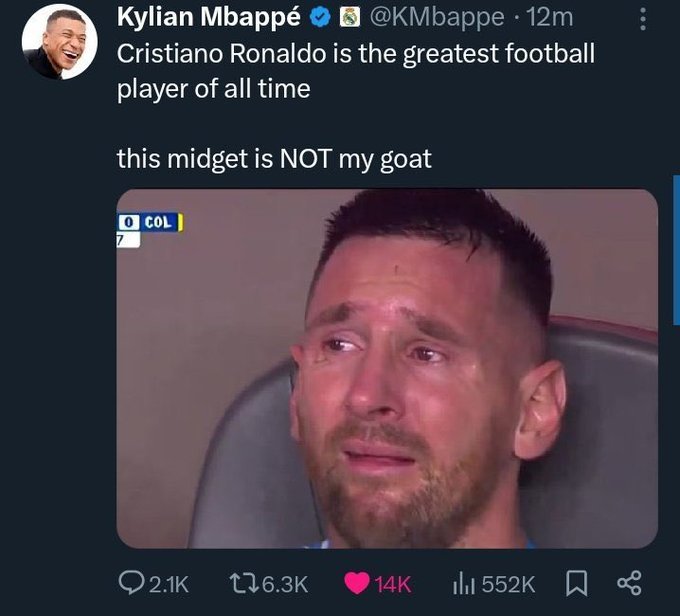Open the three-dot more options menu
The image size is (680, 616).
pyautogui.click(x=642, y=19)
